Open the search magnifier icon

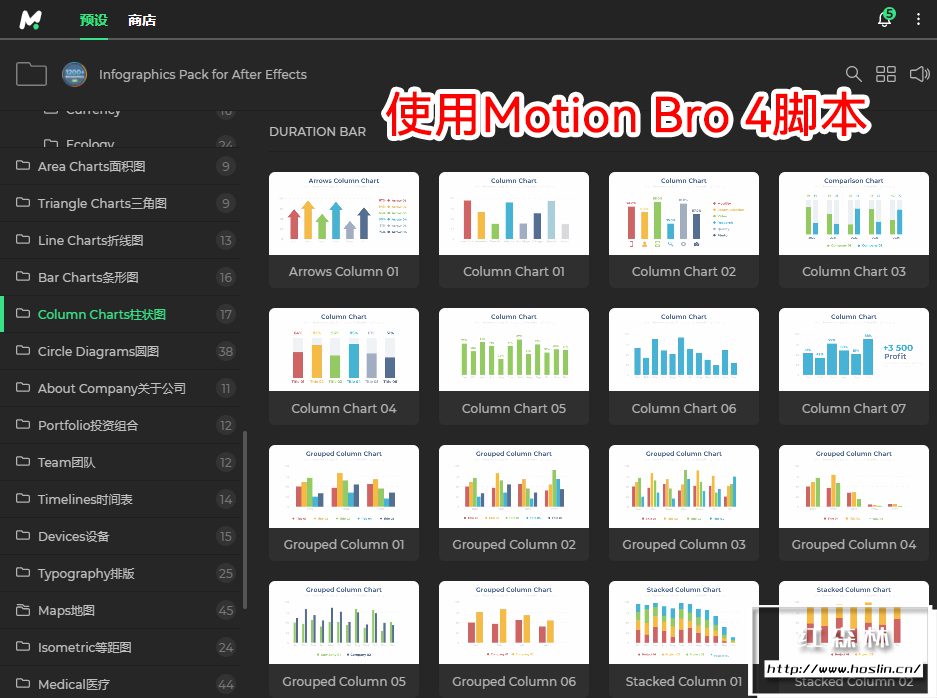click(853, 74)
